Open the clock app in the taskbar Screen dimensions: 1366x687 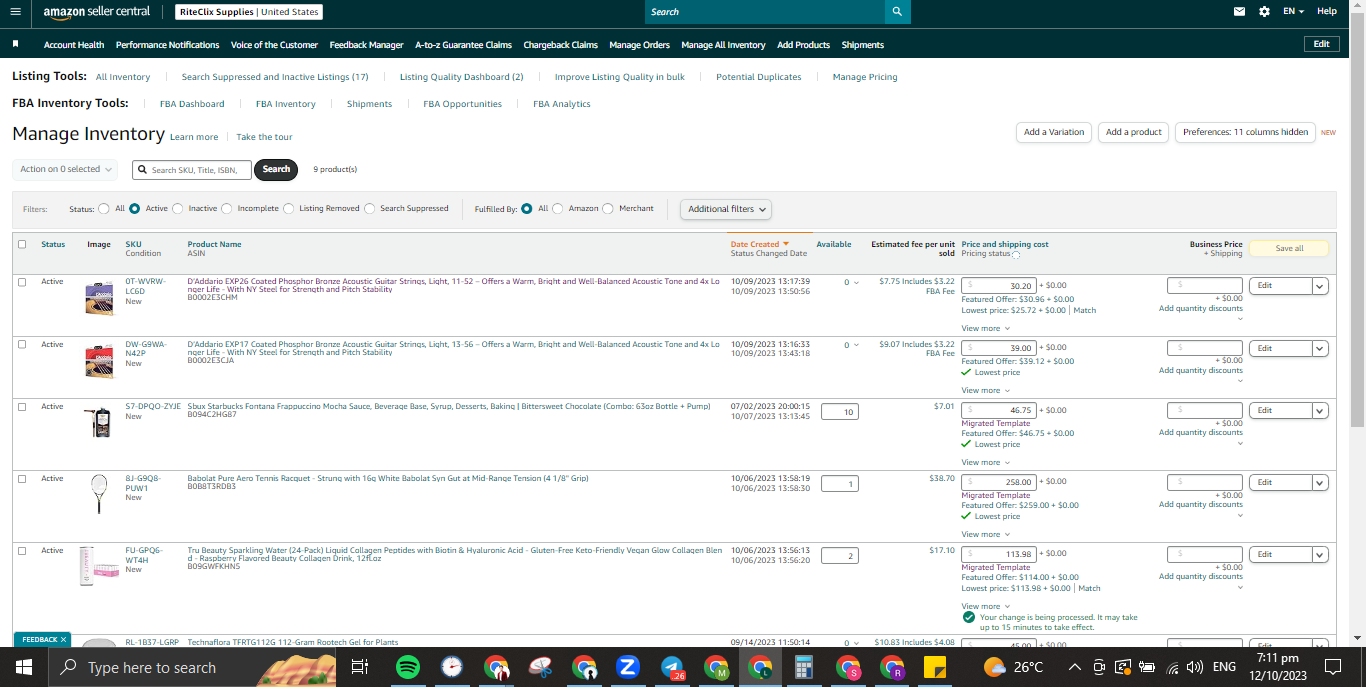point(452,667)
